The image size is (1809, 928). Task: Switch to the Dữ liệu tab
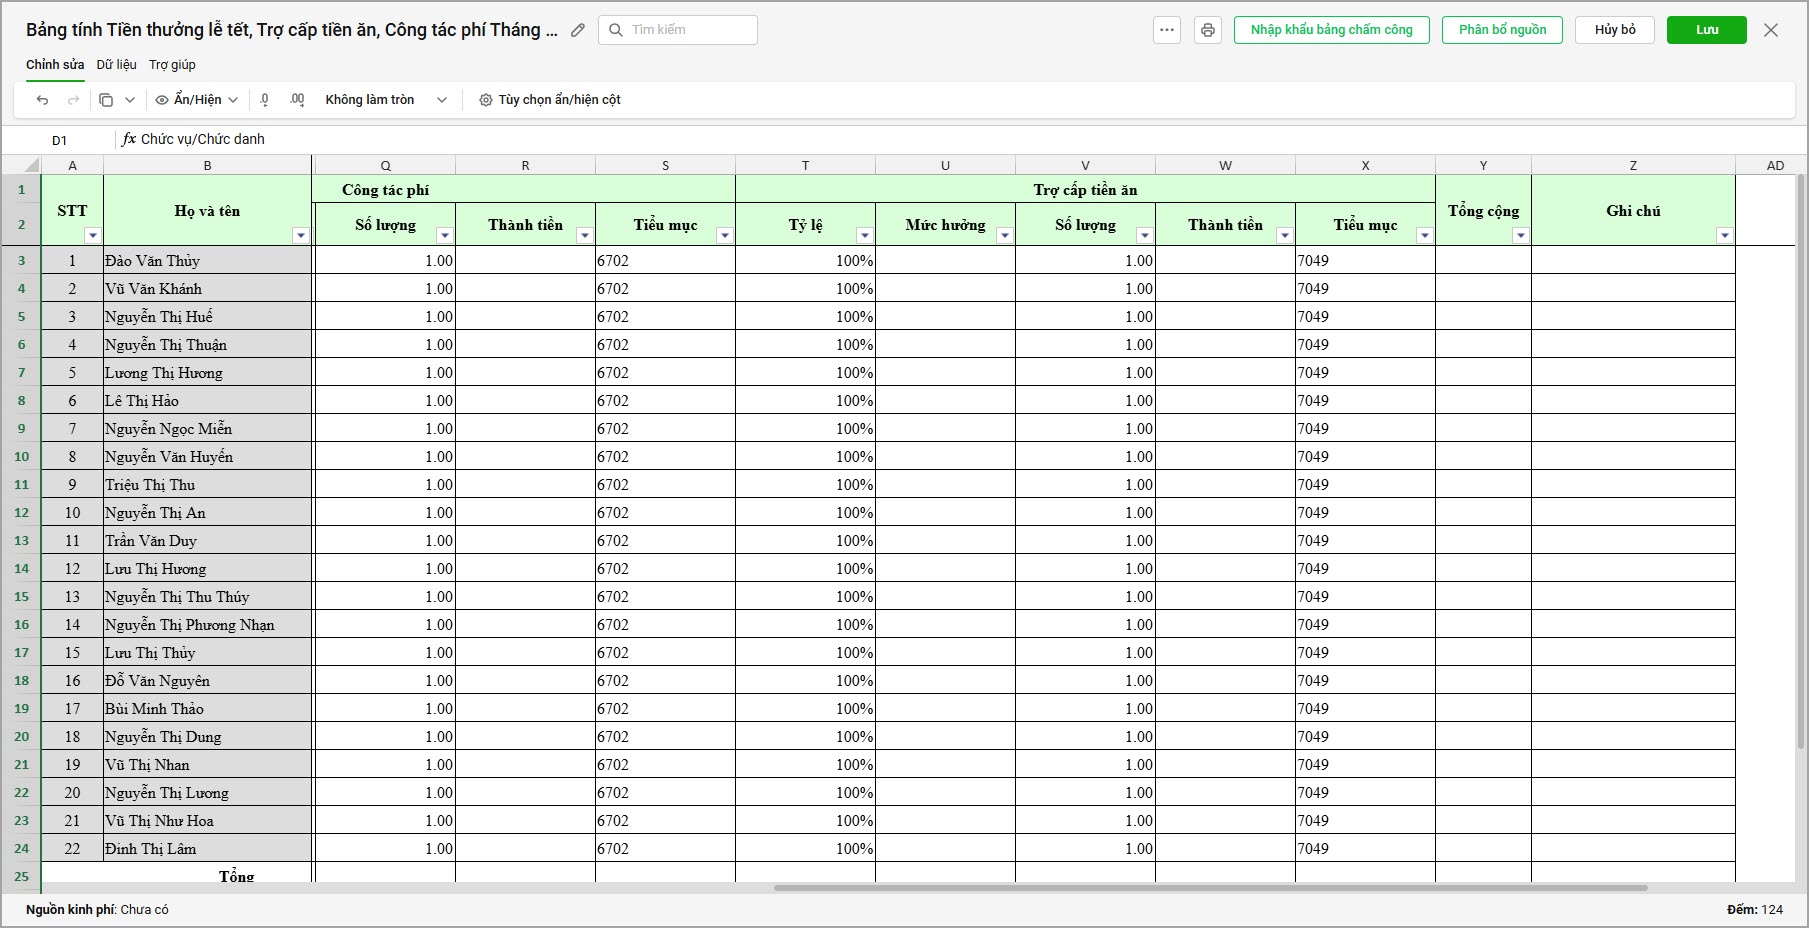click(117, 65)
